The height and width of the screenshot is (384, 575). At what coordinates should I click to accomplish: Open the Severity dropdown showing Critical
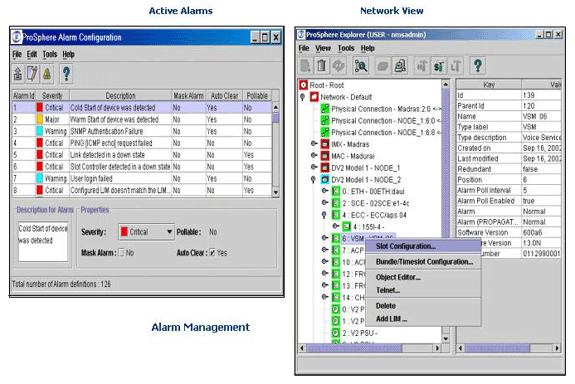coord(146,232)
